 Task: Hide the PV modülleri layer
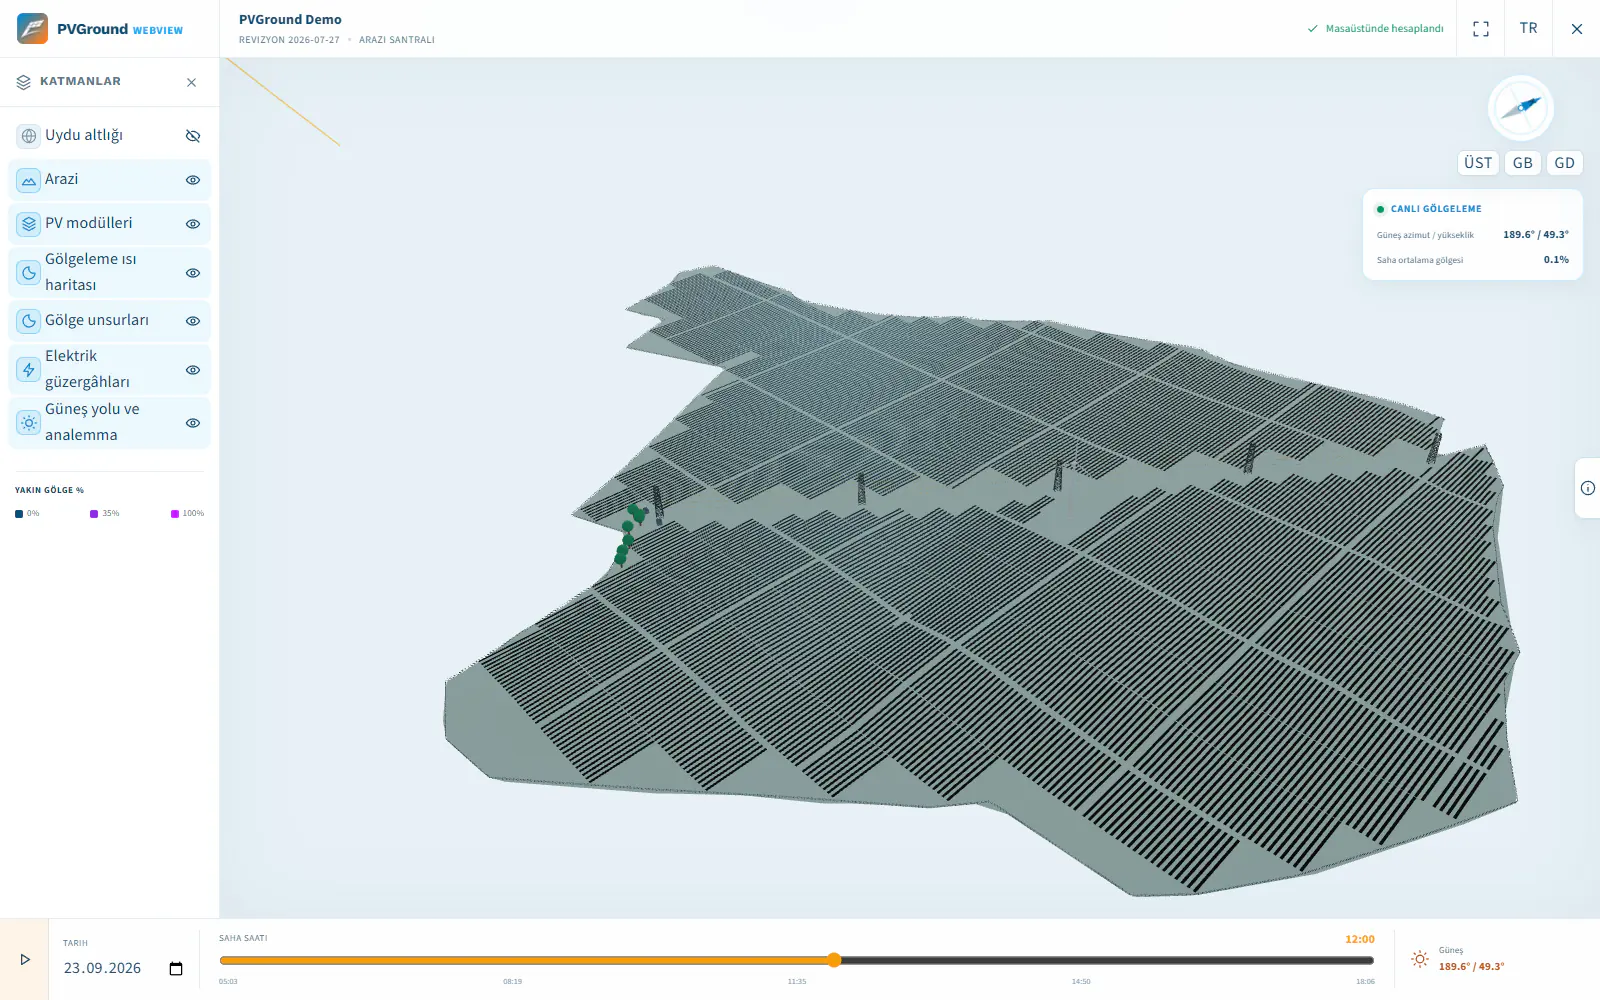click(x=193, y=224)
